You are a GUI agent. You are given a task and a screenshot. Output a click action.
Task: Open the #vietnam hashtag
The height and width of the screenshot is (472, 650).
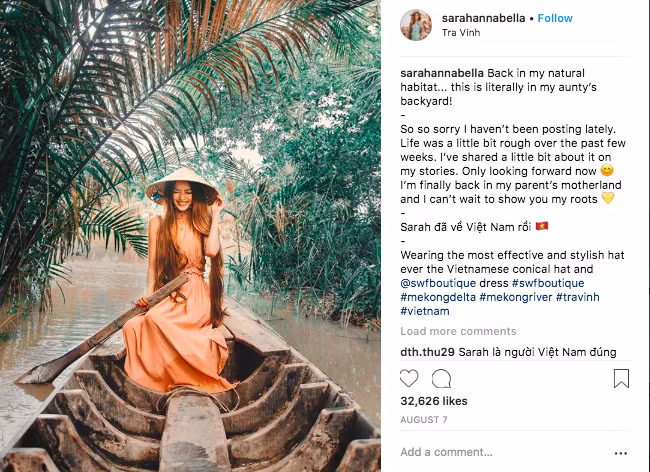pyautogui.click(x=424, y=311)
